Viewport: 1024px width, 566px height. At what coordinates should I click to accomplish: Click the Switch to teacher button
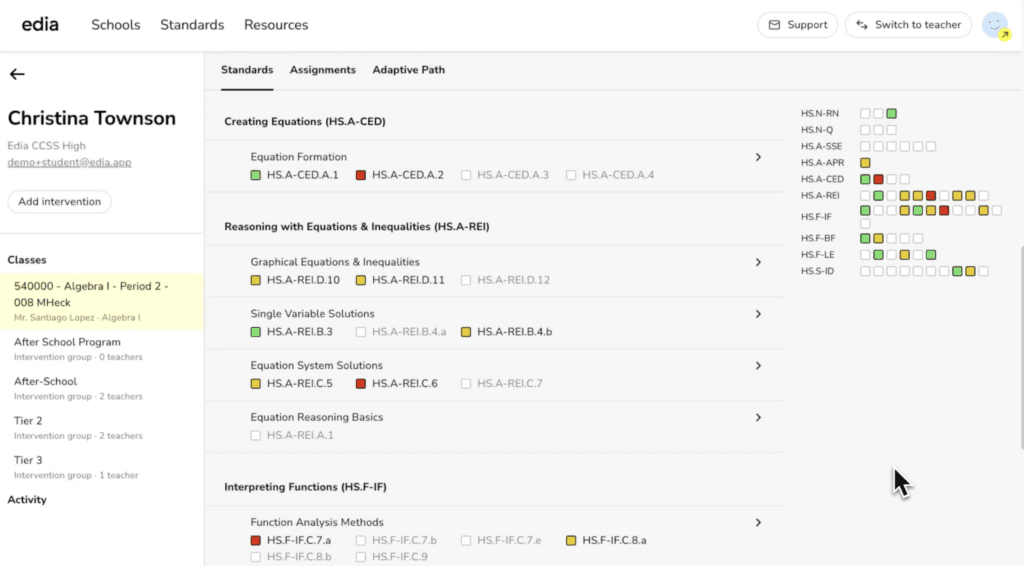pos(908,25)
